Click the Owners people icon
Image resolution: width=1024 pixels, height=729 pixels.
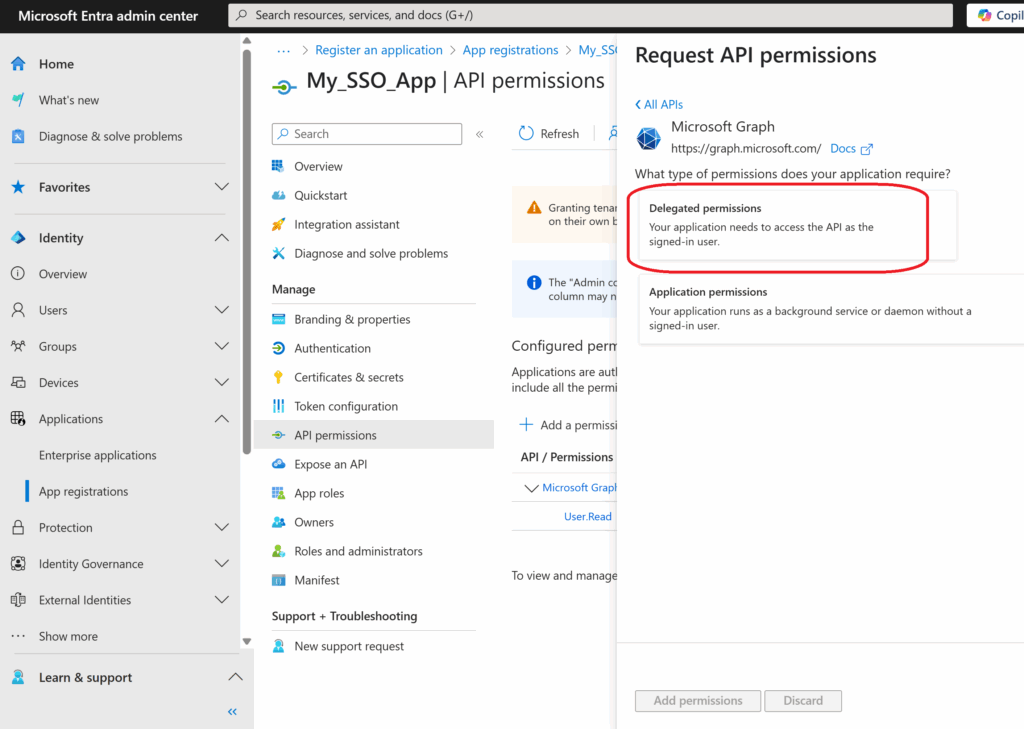(x=279, y=522)
